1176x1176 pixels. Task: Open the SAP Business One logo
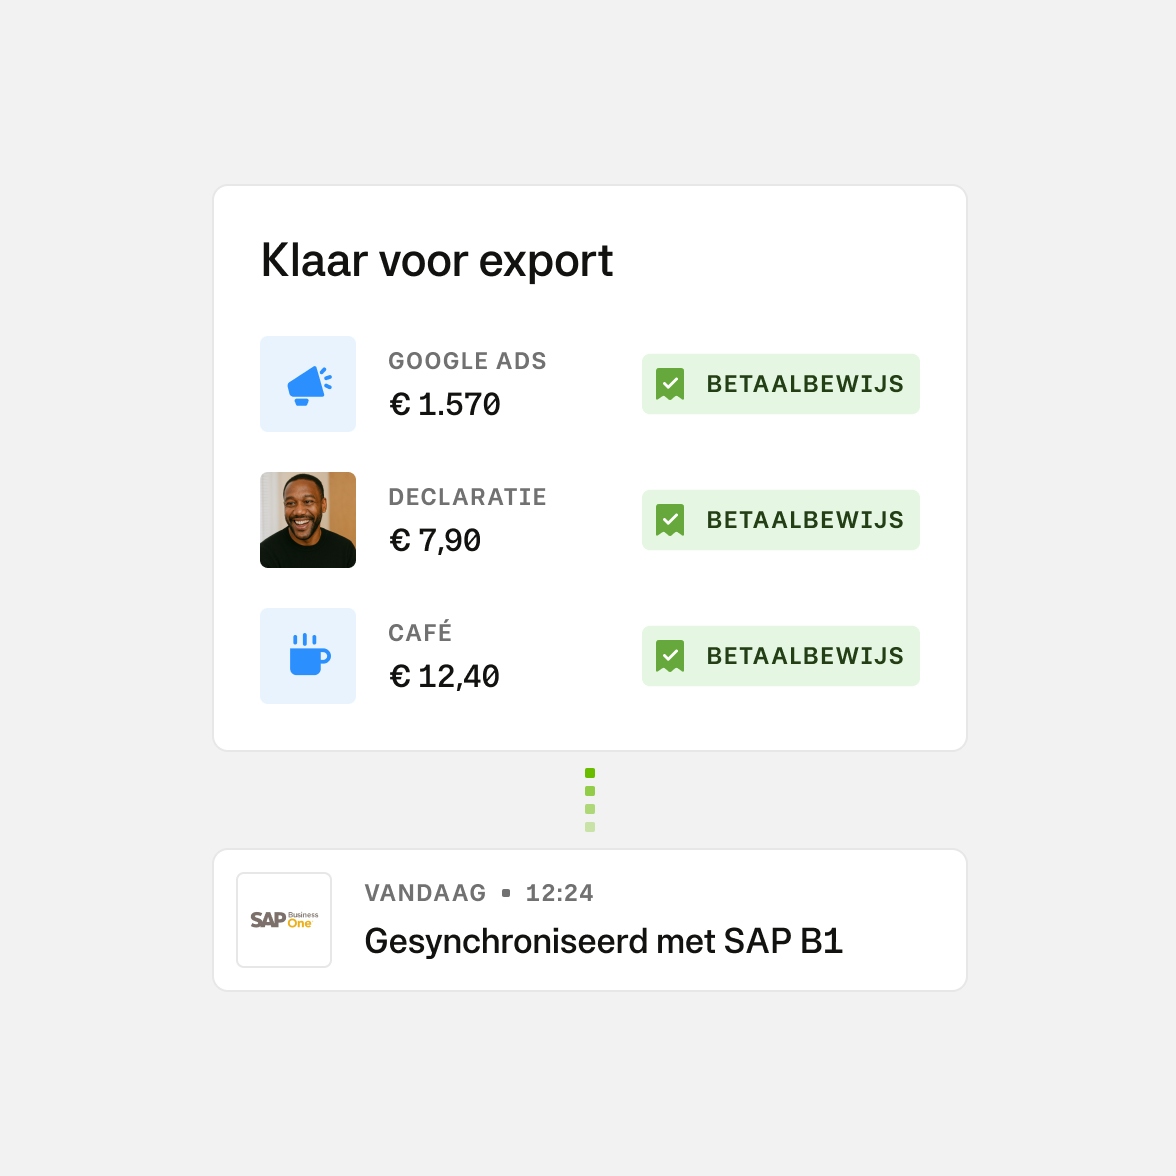pyautogui.click(x=284, y=920)
